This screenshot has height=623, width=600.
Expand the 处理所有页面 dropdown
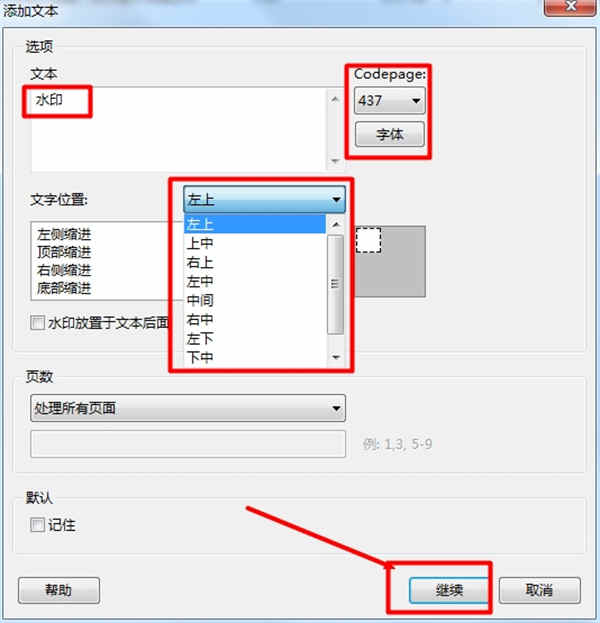188,408
